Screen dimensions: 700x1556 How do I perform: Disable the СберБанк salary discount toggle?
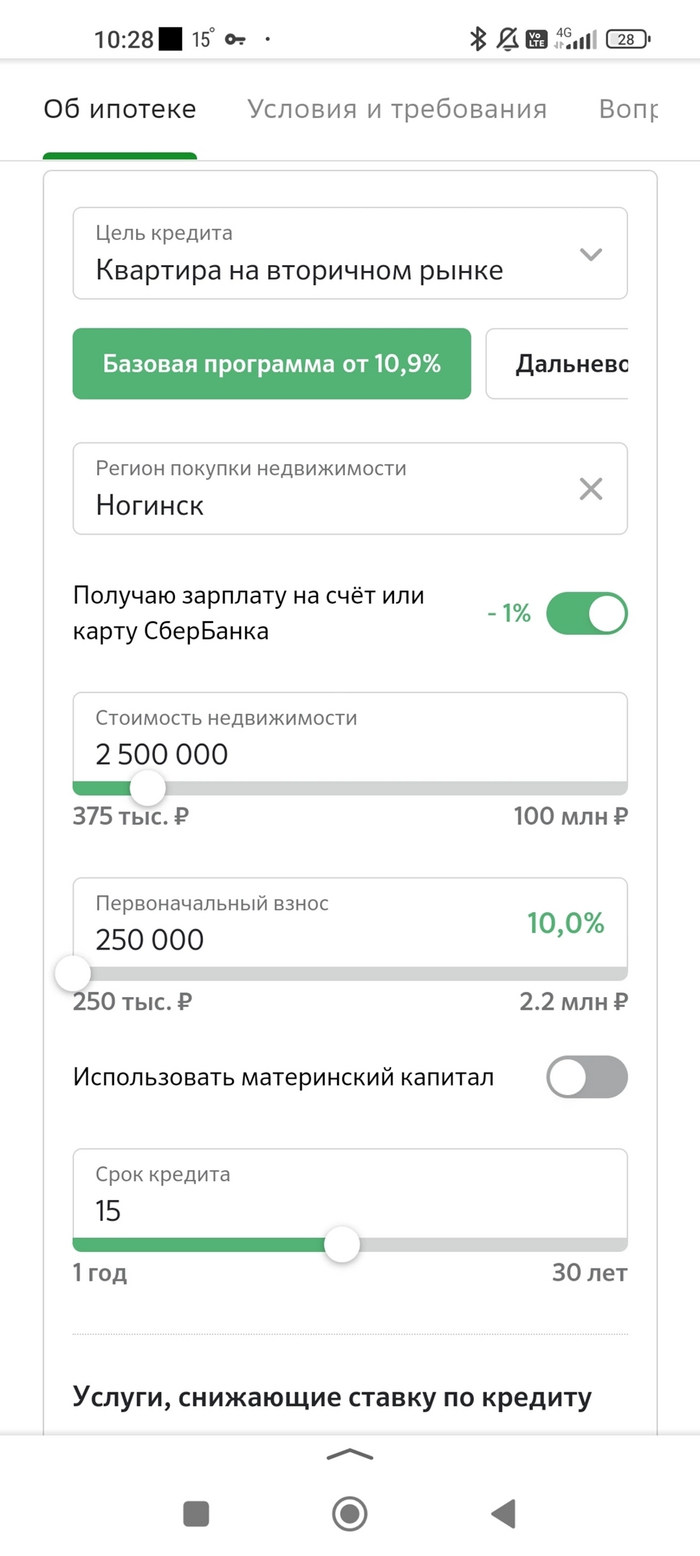pyautogui.click(x=587, y=614)
